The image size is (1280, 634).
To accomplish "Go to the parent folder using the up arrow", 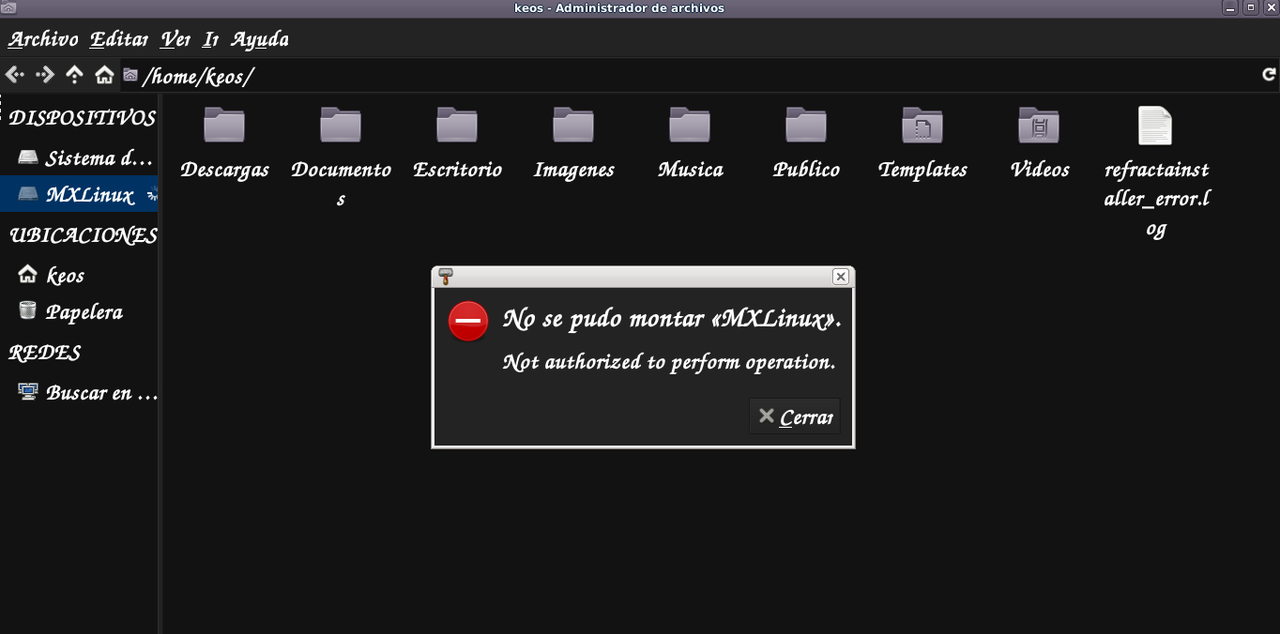I will click(x=74, y=75).
